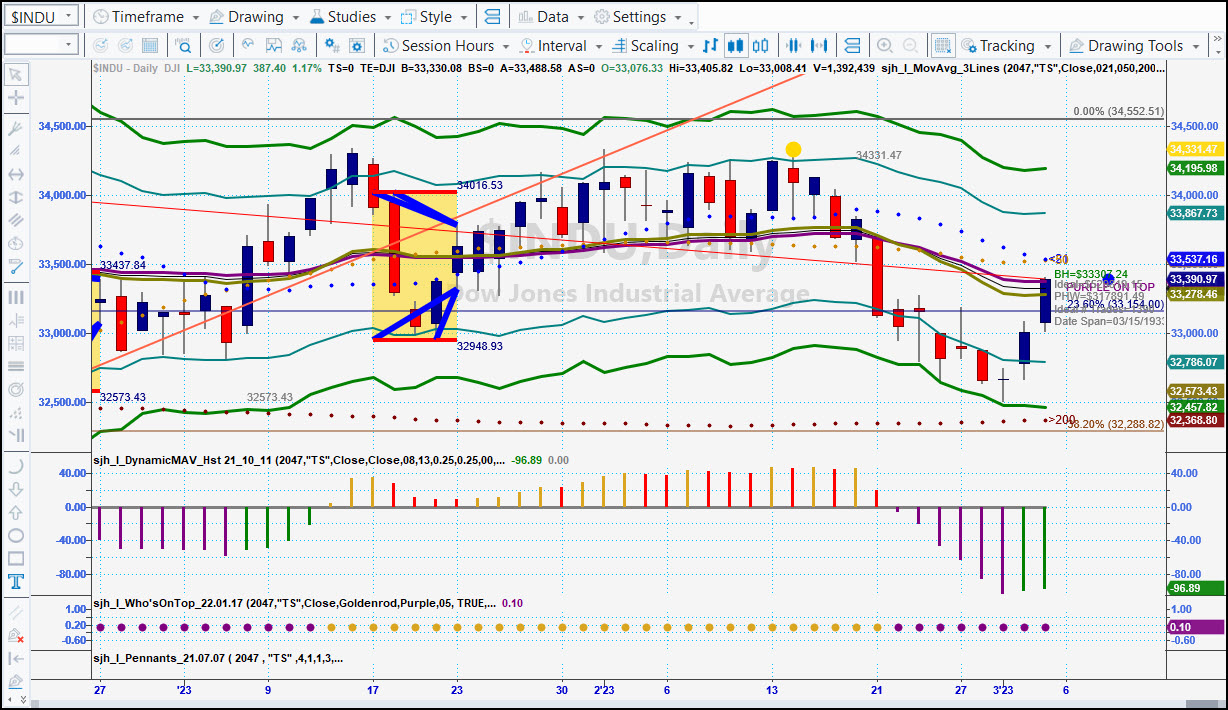Image resolution: width=1228 pixels, height=710 pixels.
Task: Click the gear with hash icon
Action: point(331,45)
